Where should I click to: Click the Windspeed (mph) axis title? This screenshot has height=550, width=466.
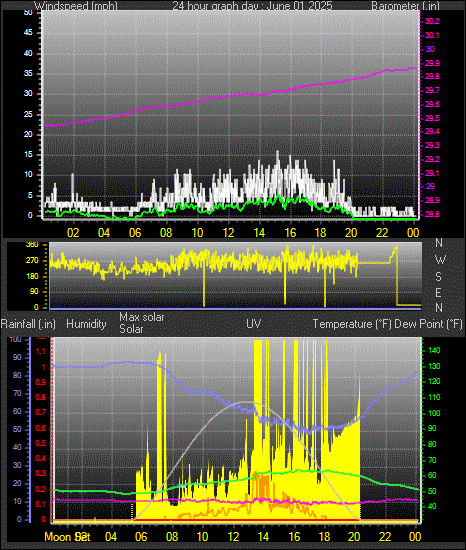tap(76, 6)
